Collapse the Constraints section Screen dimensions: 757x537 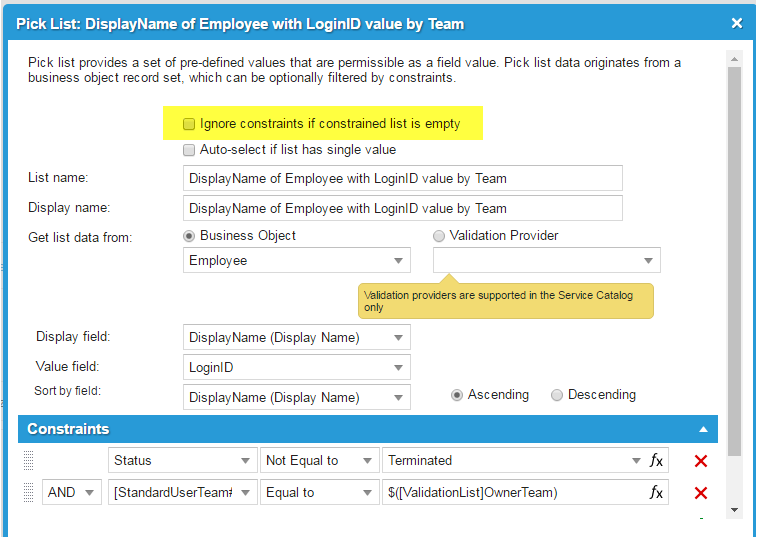coord(703,429)
